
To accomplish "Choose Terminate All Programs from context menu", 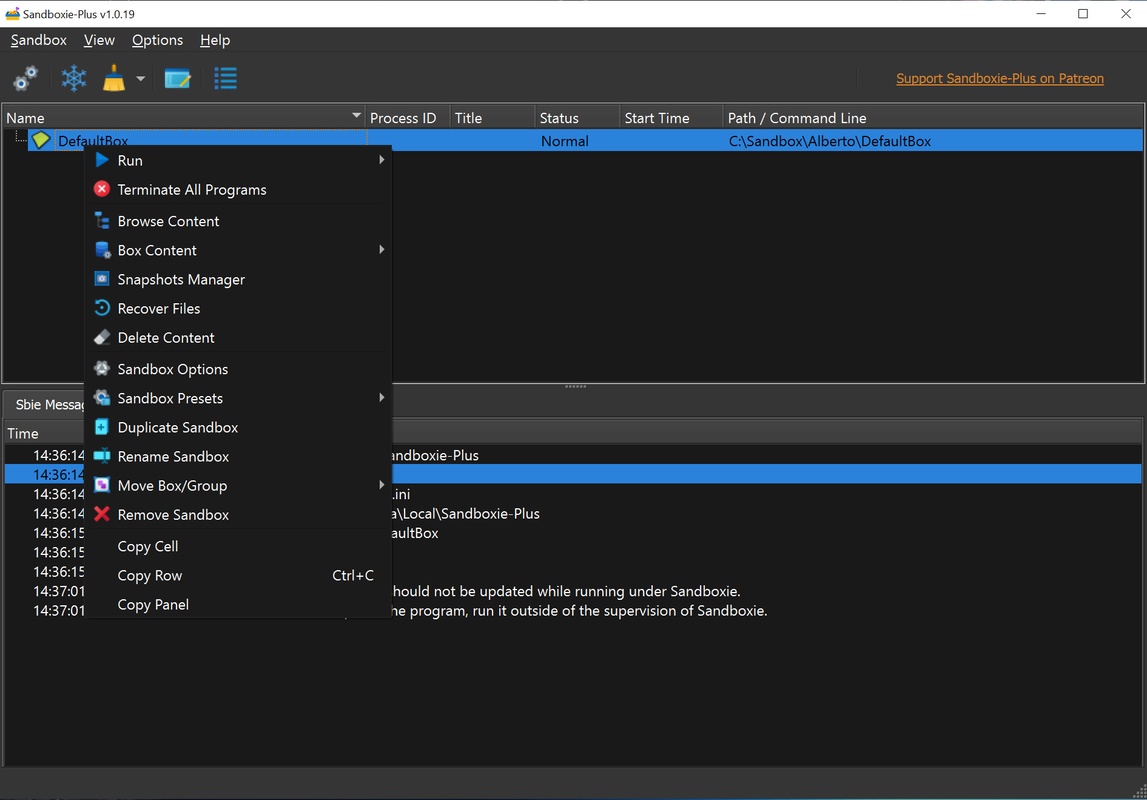I will pyautogui.click(x=191, y=190).
